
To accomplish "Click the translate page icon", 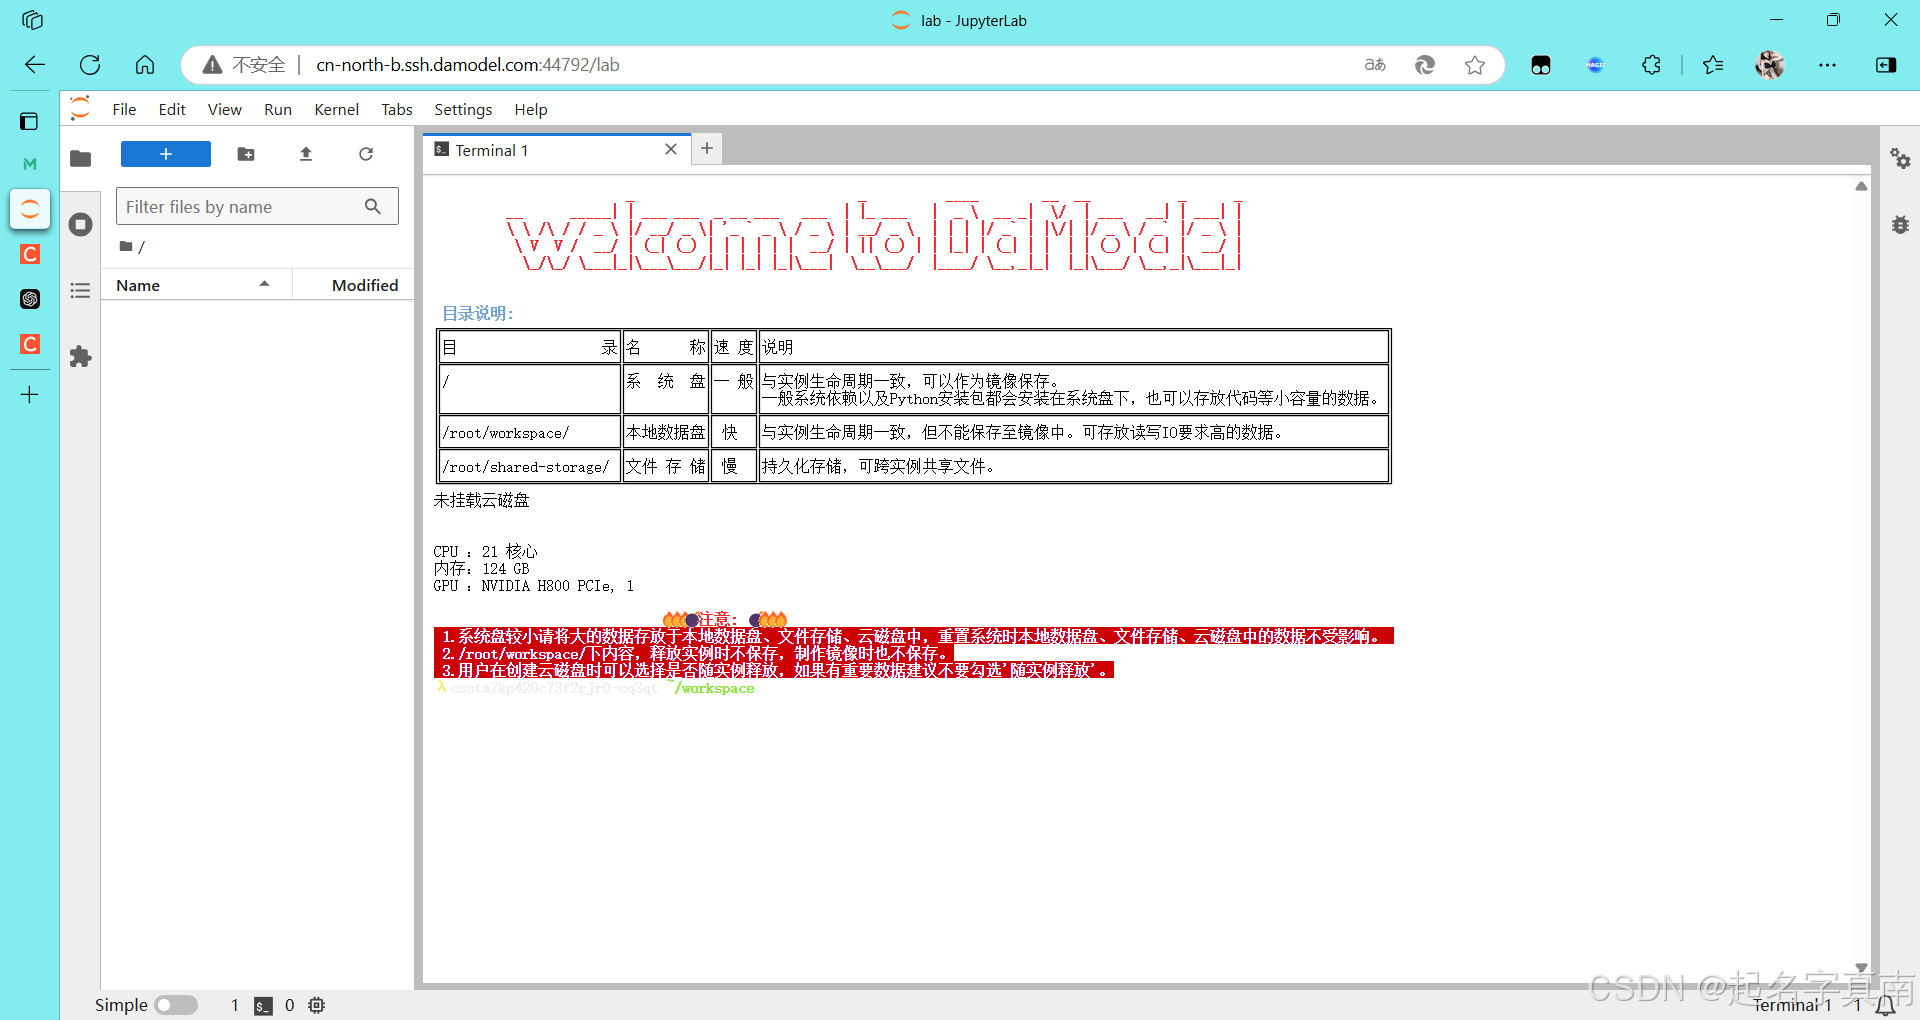I will pyautogui.click(x=1375, y=65).
